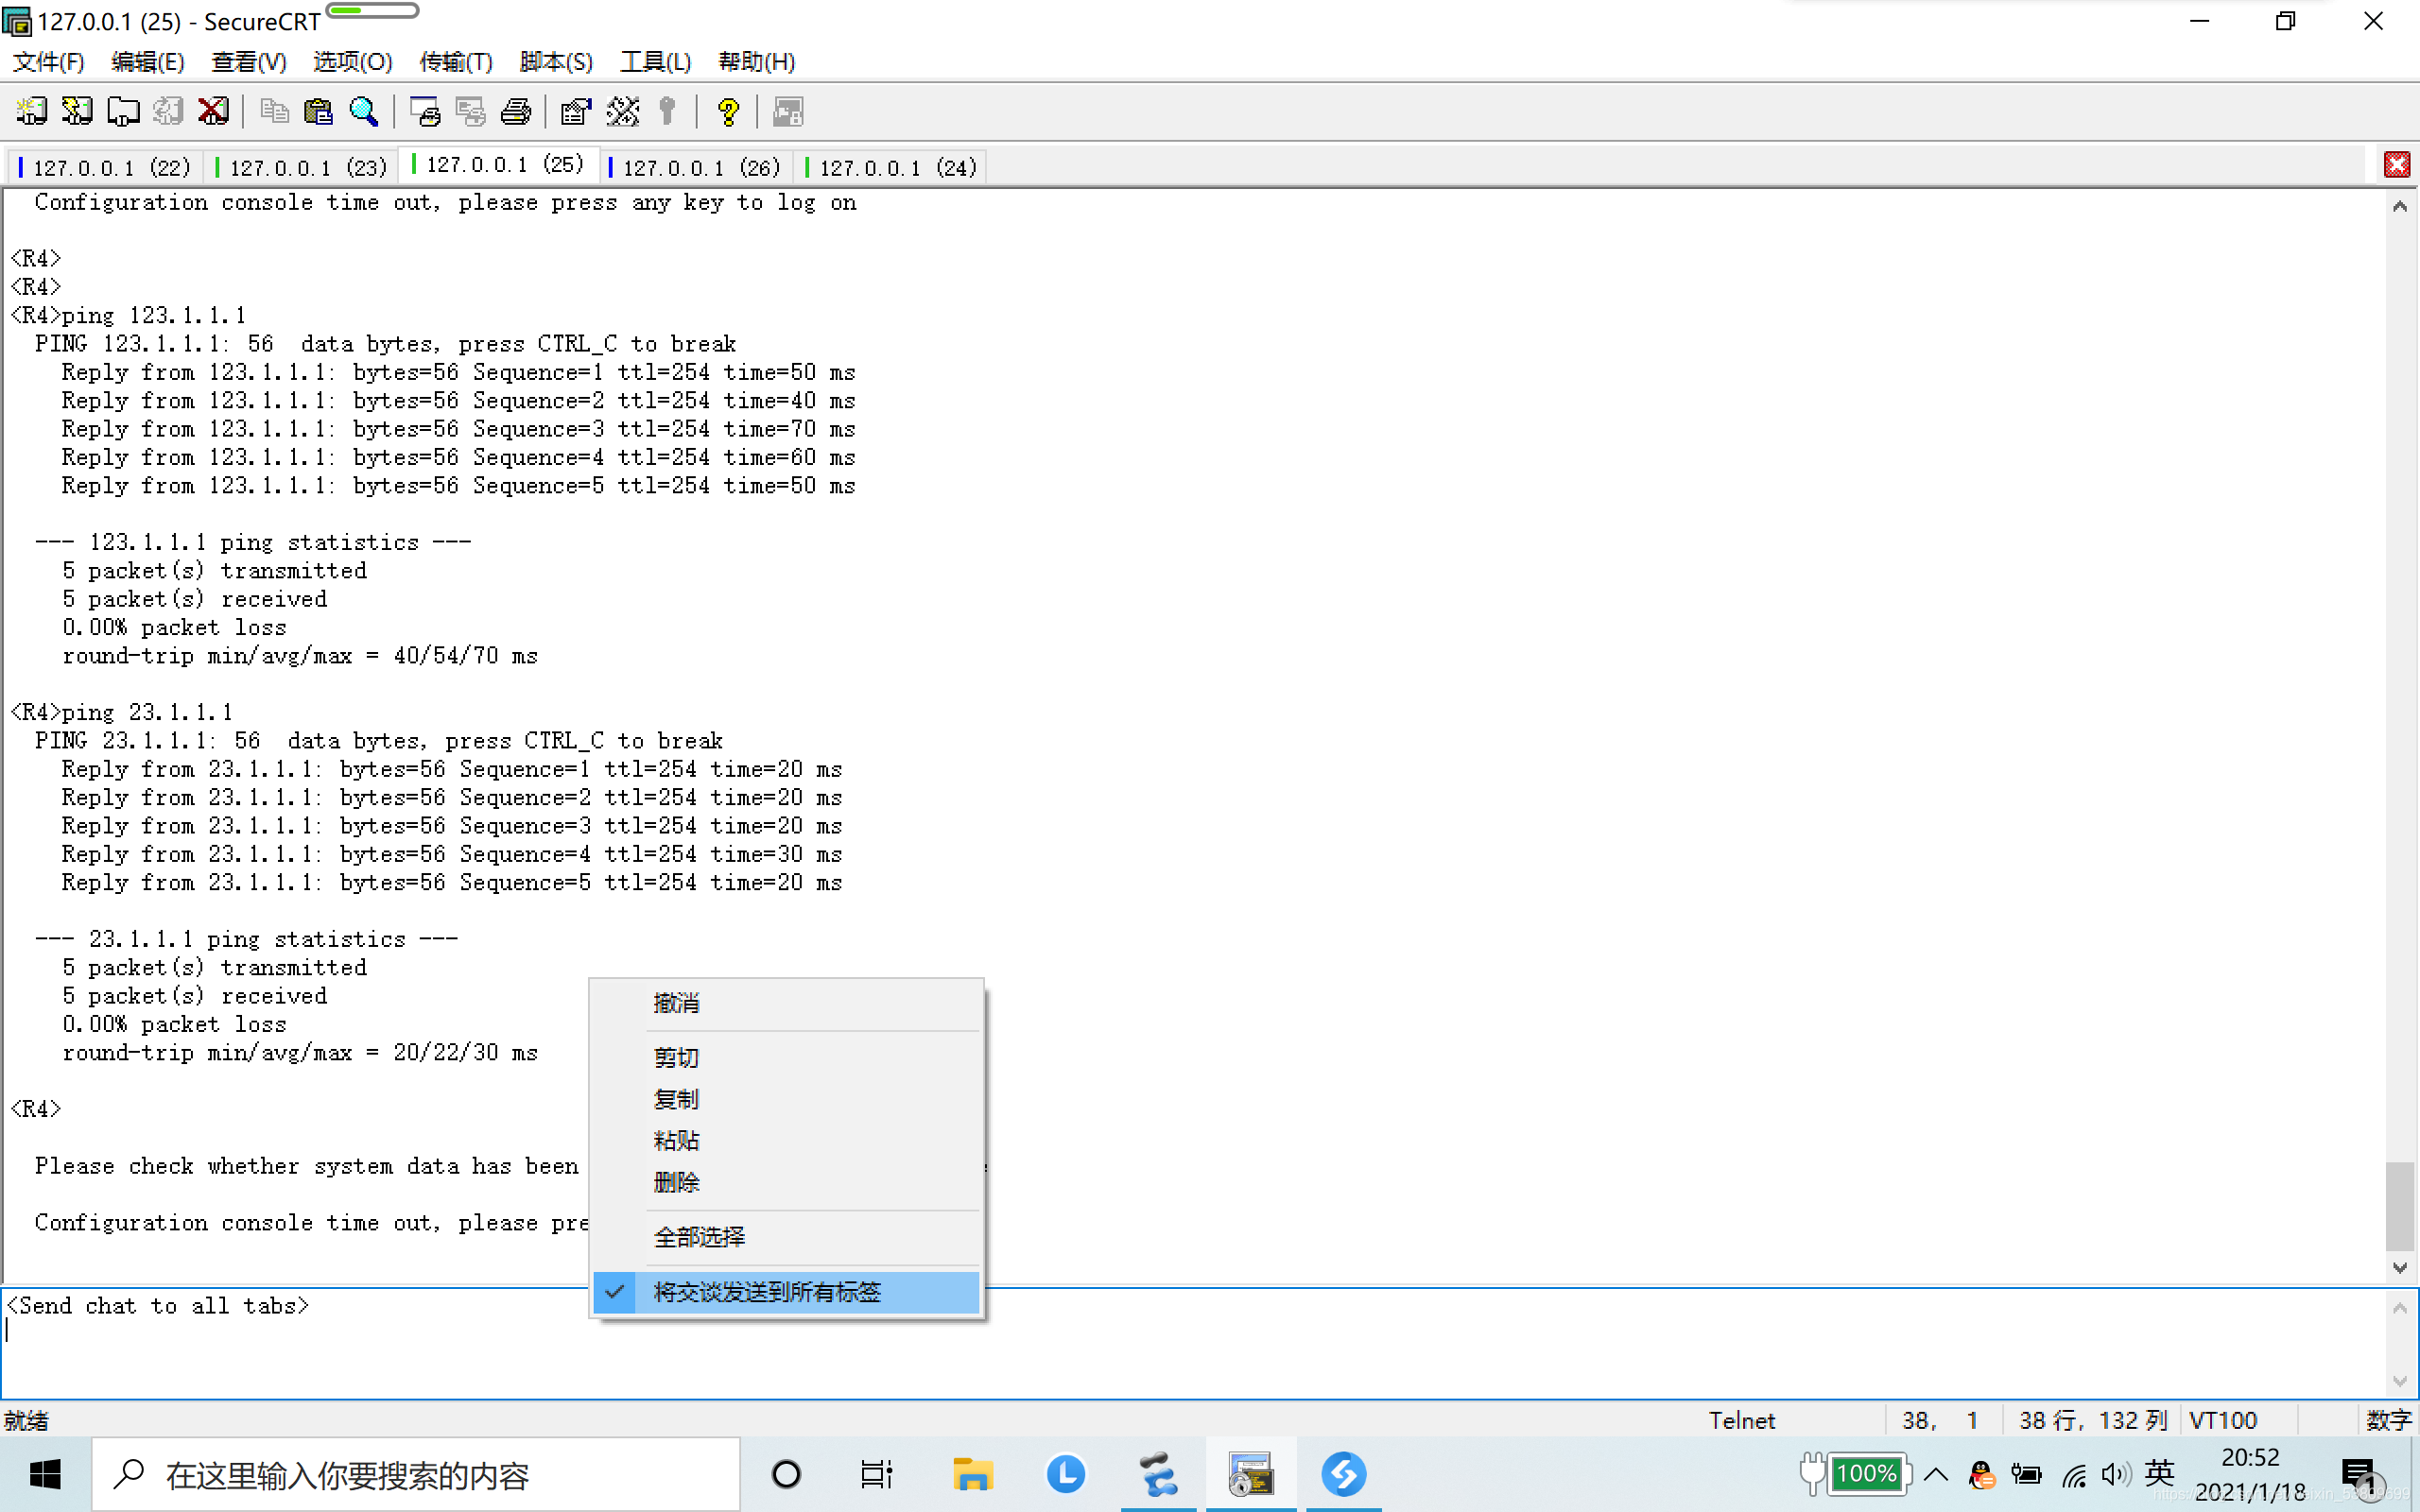Select the 127.0.0.1 (25) tab
The width and height of the screenshot is (2420, 1512).
(499, 165)
